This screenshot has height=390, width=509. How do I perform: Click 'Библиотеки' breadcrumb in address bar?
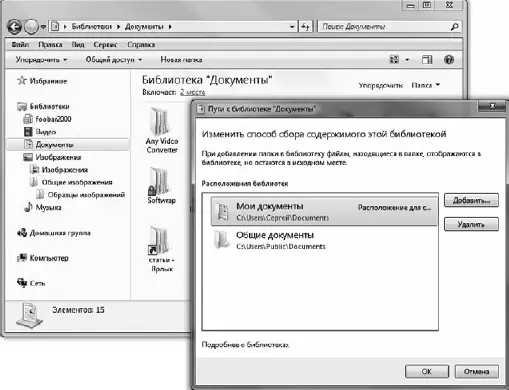click(91, 27)
